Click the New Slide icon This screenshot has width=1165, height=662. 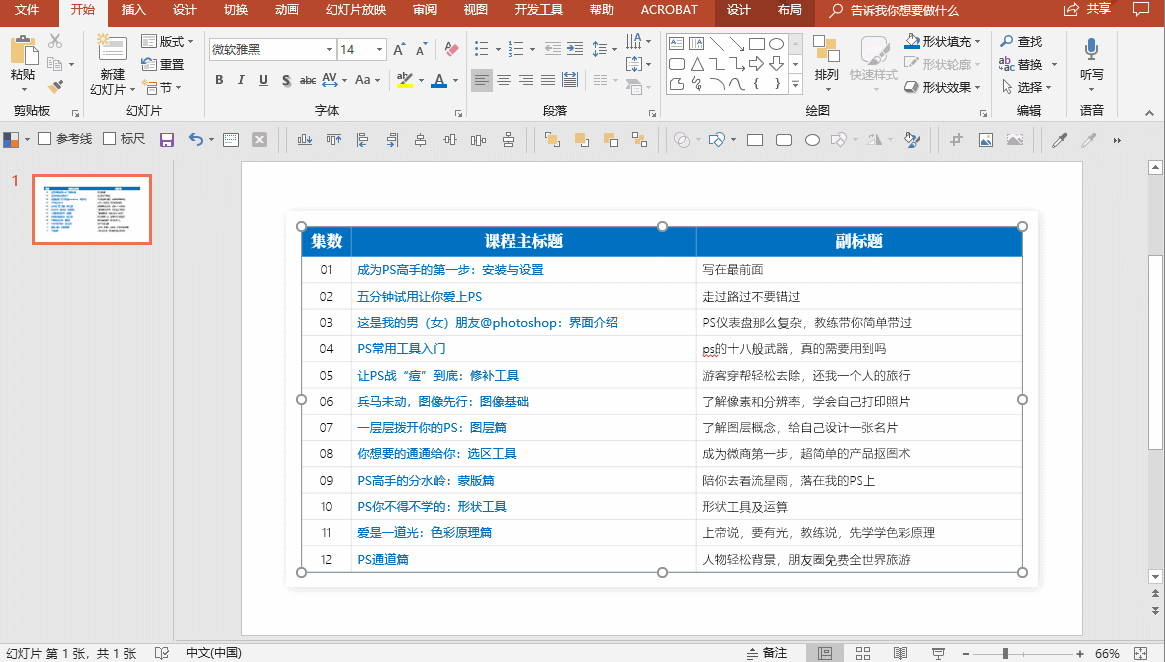112,47
